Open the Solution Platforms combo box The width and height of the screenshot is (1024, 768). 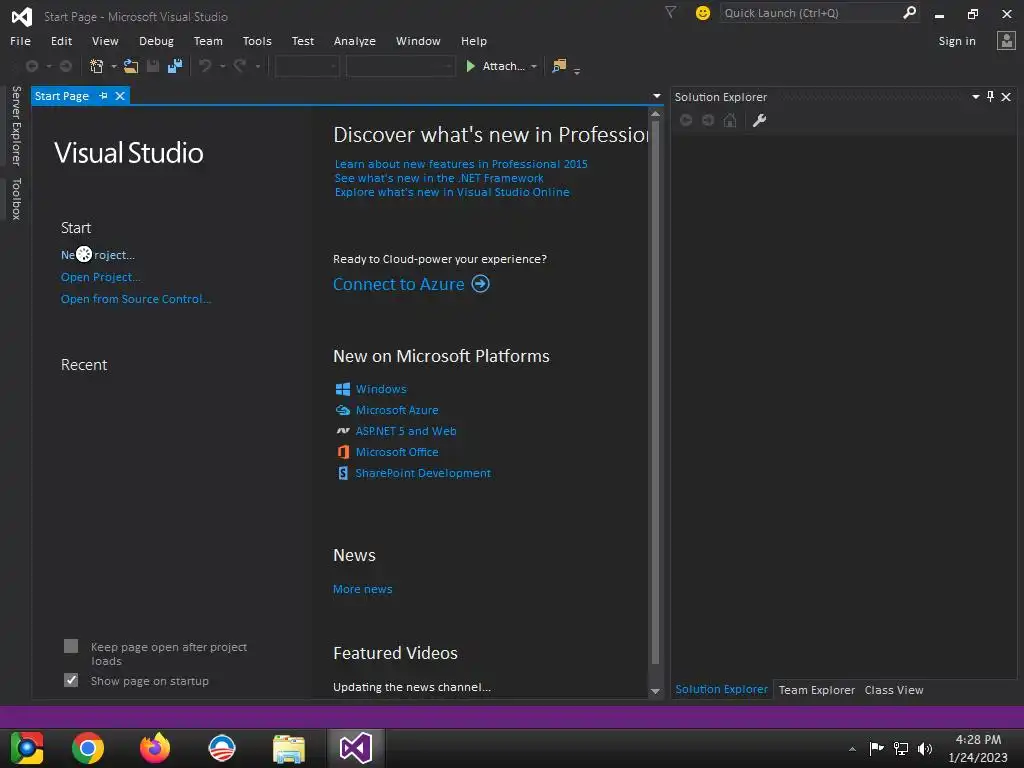click(x=400, y=66)
